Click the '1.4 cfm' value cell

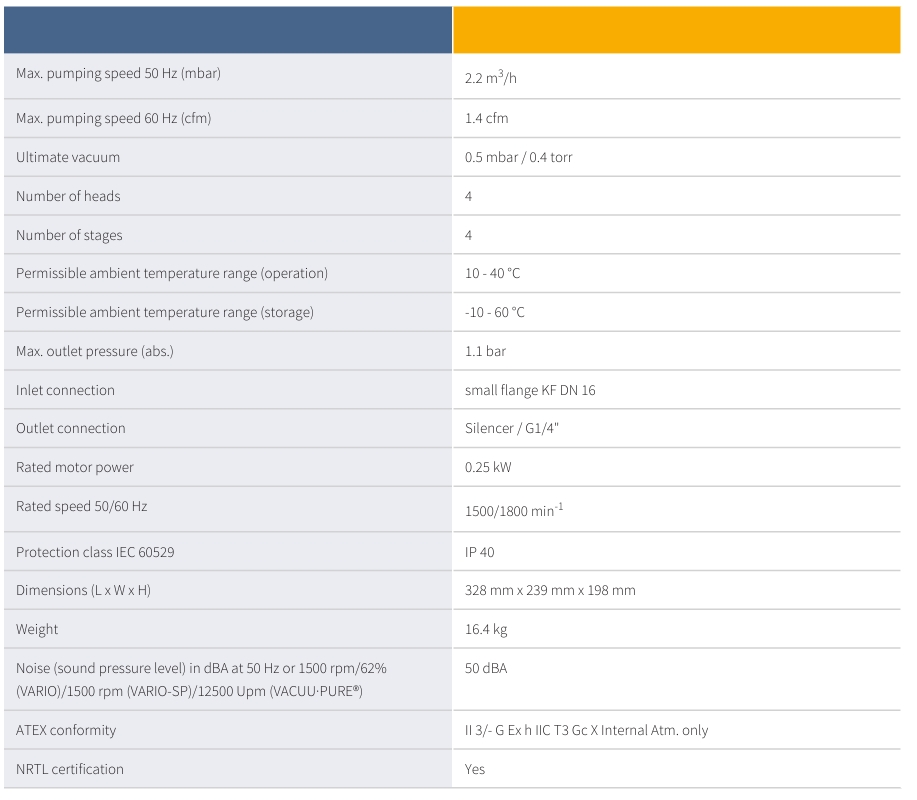pos(487,118)
